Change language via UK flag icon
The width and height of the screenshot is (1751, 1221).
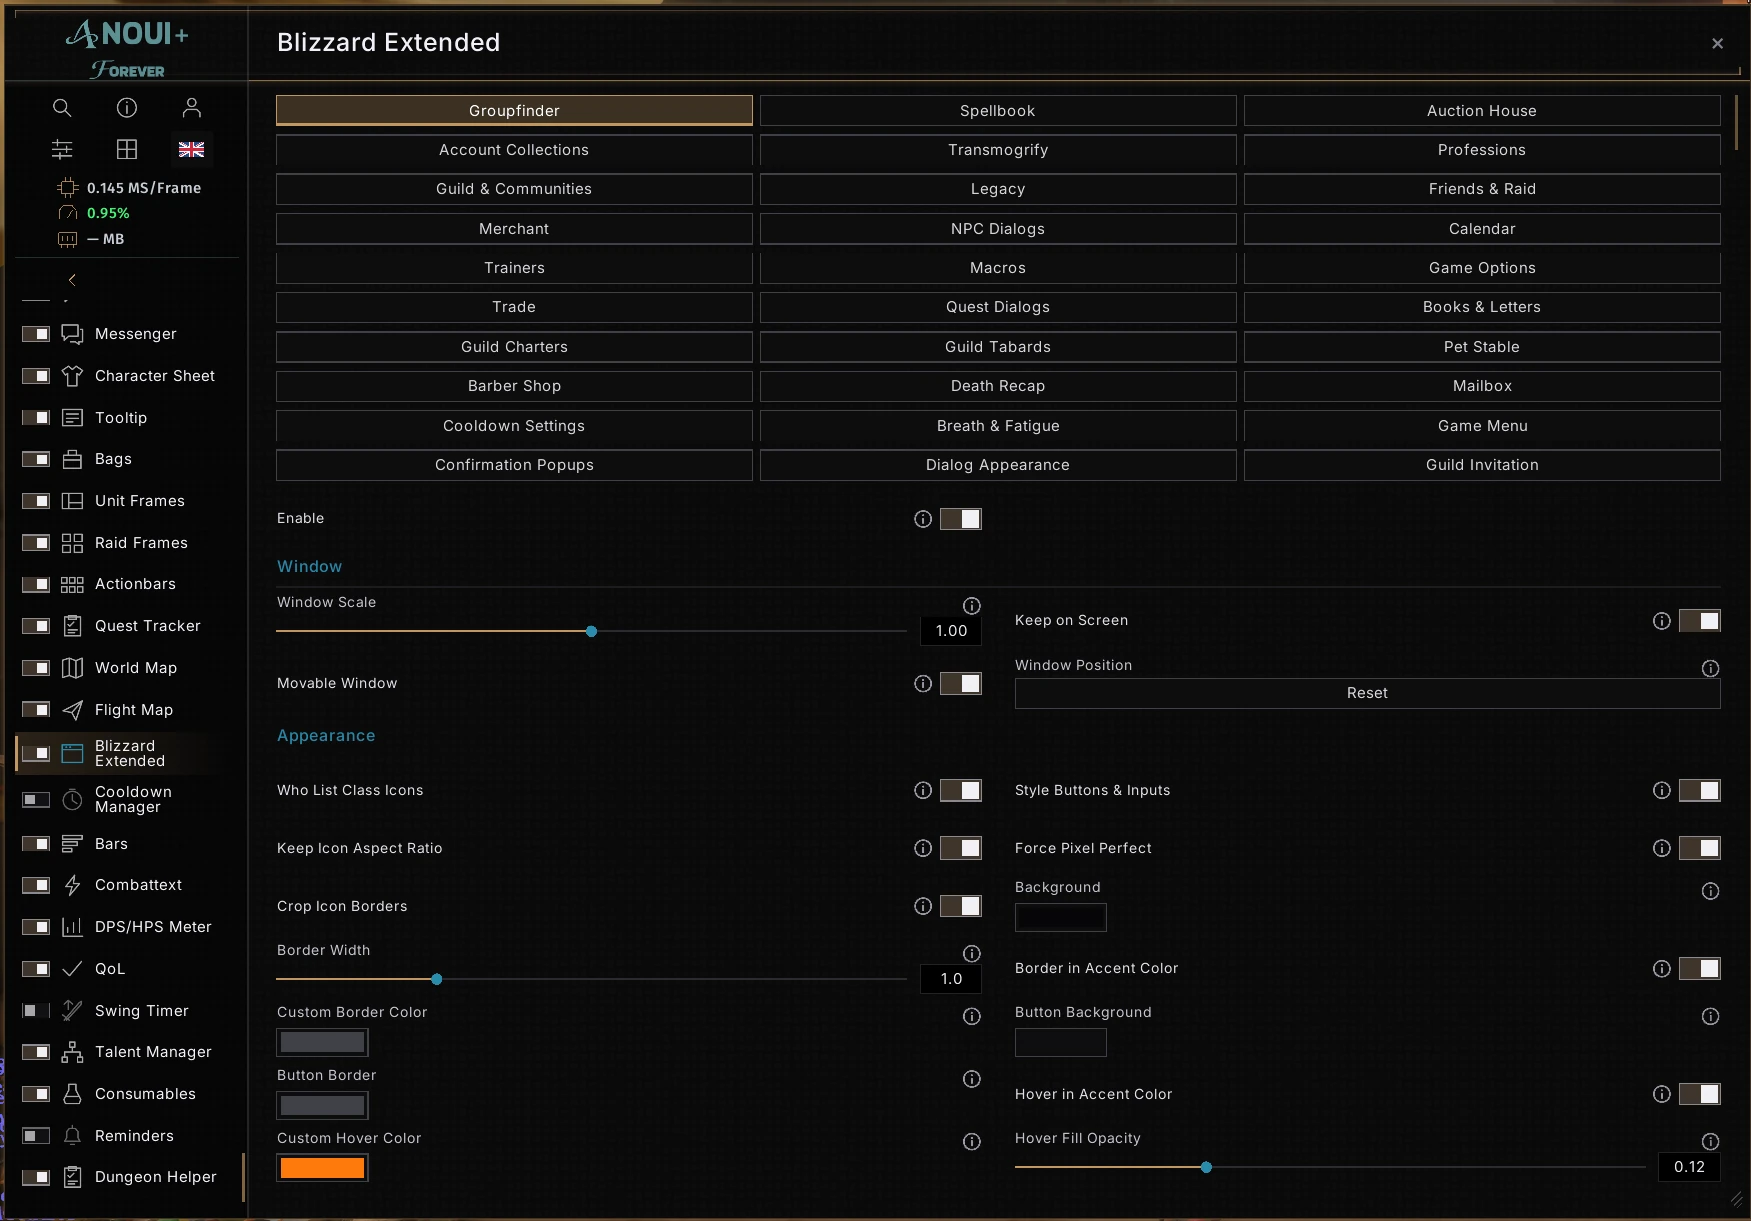(x=192, y=149)
